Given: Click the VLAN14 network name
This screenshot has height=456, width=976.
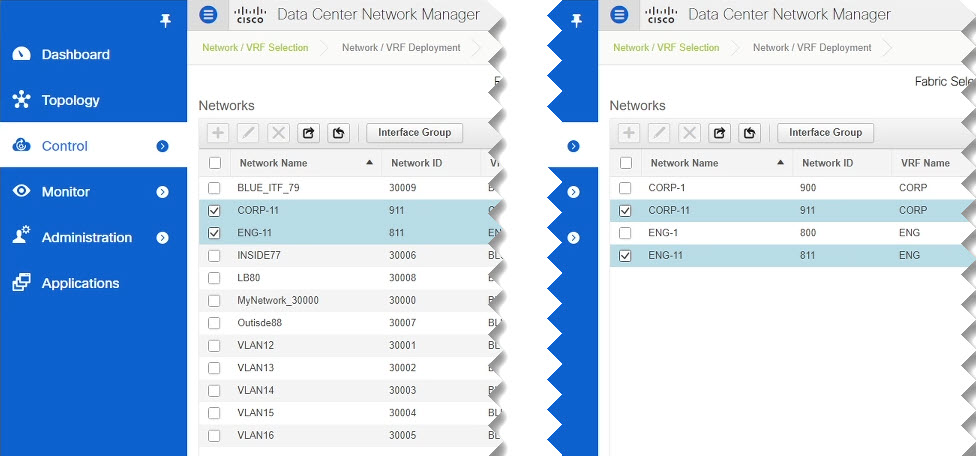Looking at the screenshot, I should tap(255, 391).
